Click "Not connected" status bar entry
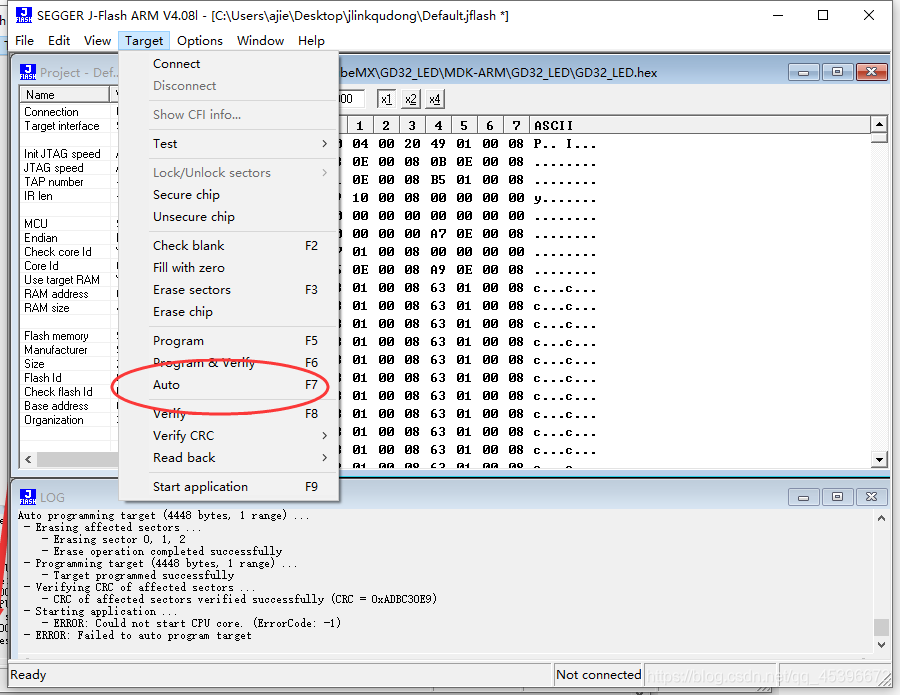The height and width of the screenshot is (695, 900). pyautogui.click(x=598, y=675)
